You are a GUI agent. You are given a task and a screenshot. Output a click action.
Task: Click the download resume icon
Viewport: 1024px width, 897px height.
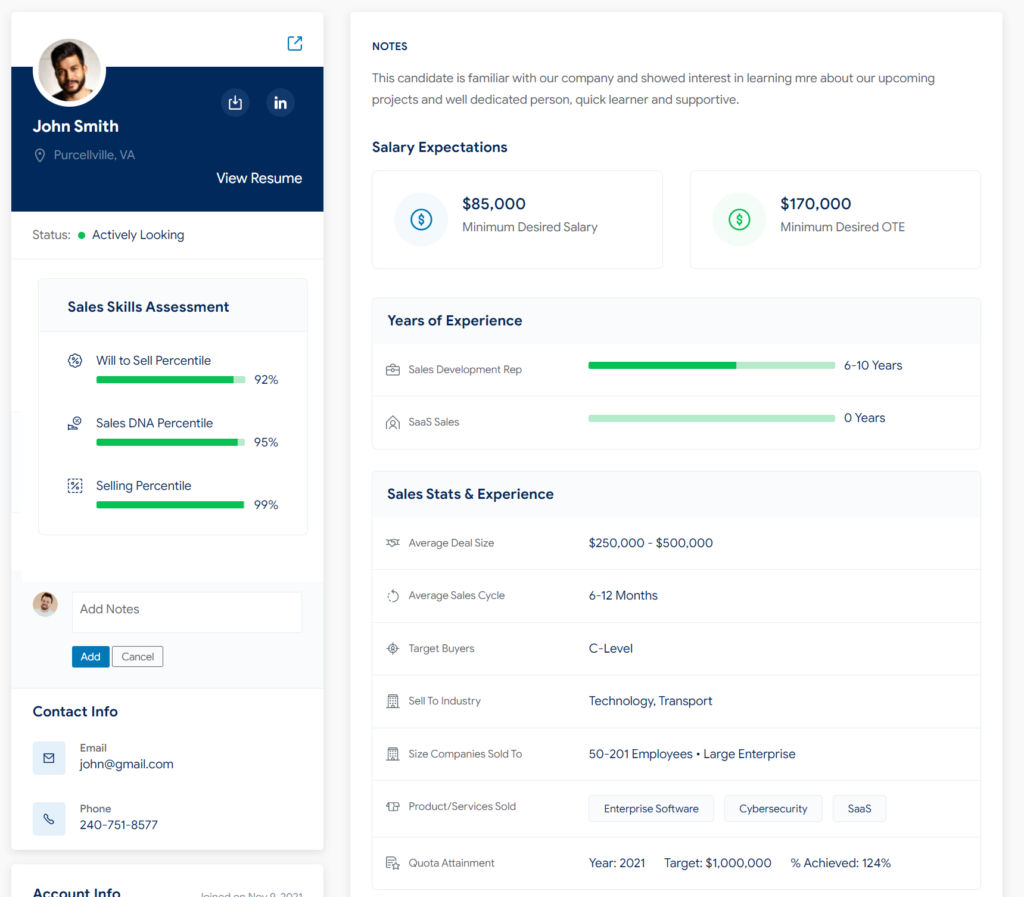[235, 102]
